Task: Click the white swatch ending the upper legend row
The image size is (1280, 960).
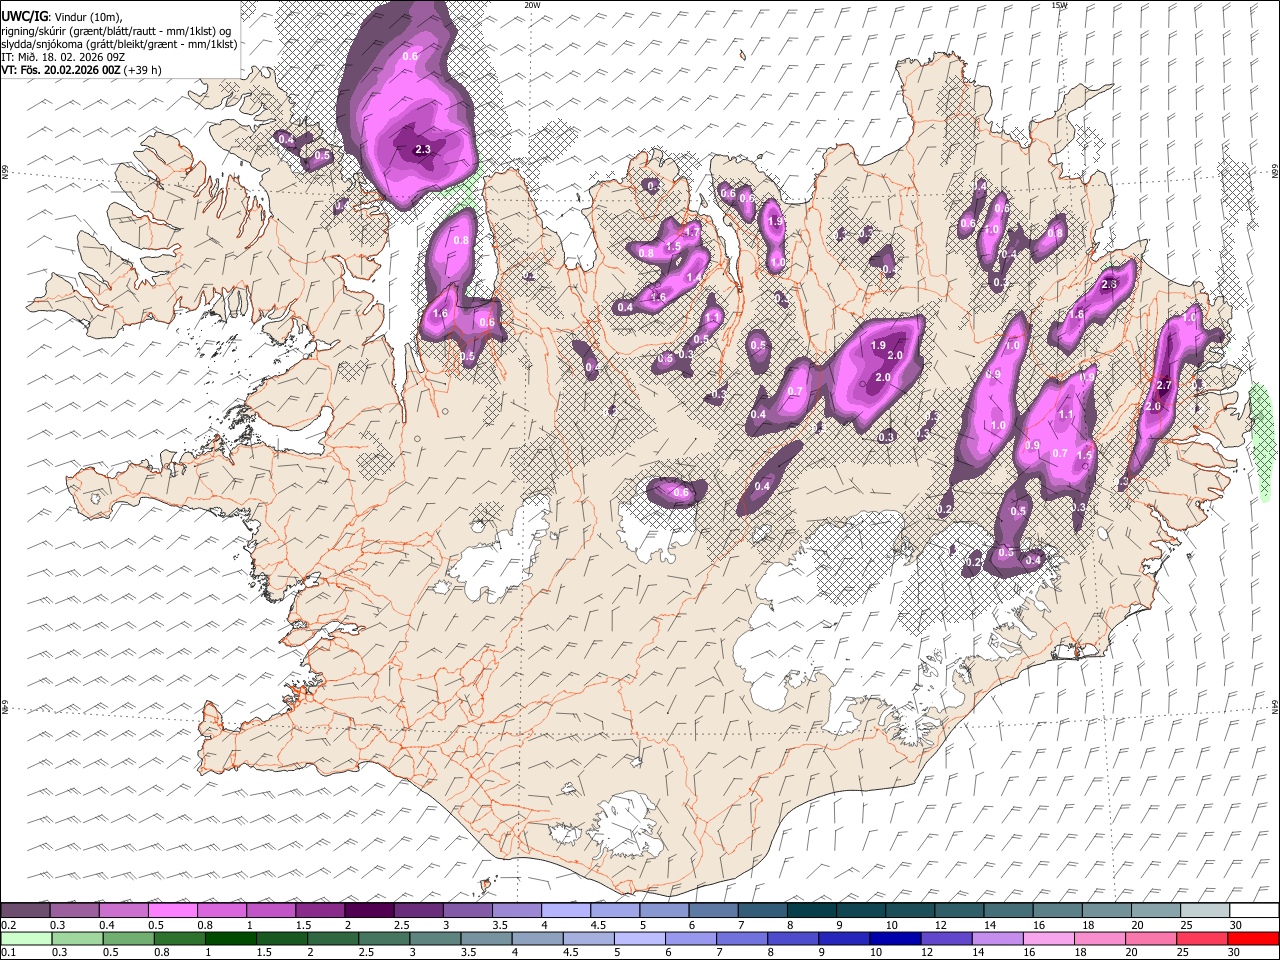Action: pos(1254,911)
